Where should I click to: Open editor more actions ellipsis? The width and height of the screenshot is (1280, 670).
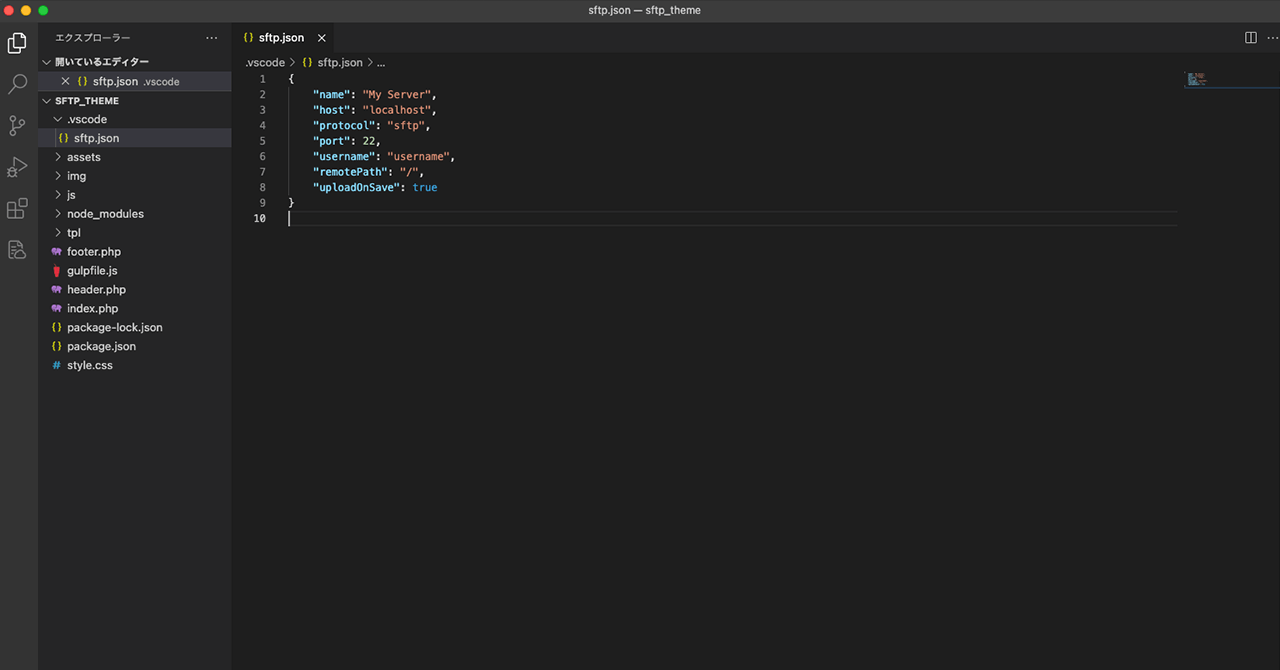(x=1271, y=38)
